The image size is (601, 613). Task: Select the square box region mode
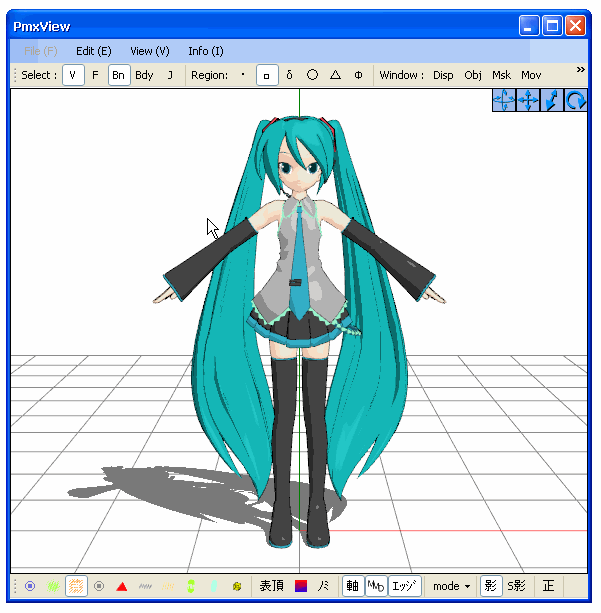(267, 75)
